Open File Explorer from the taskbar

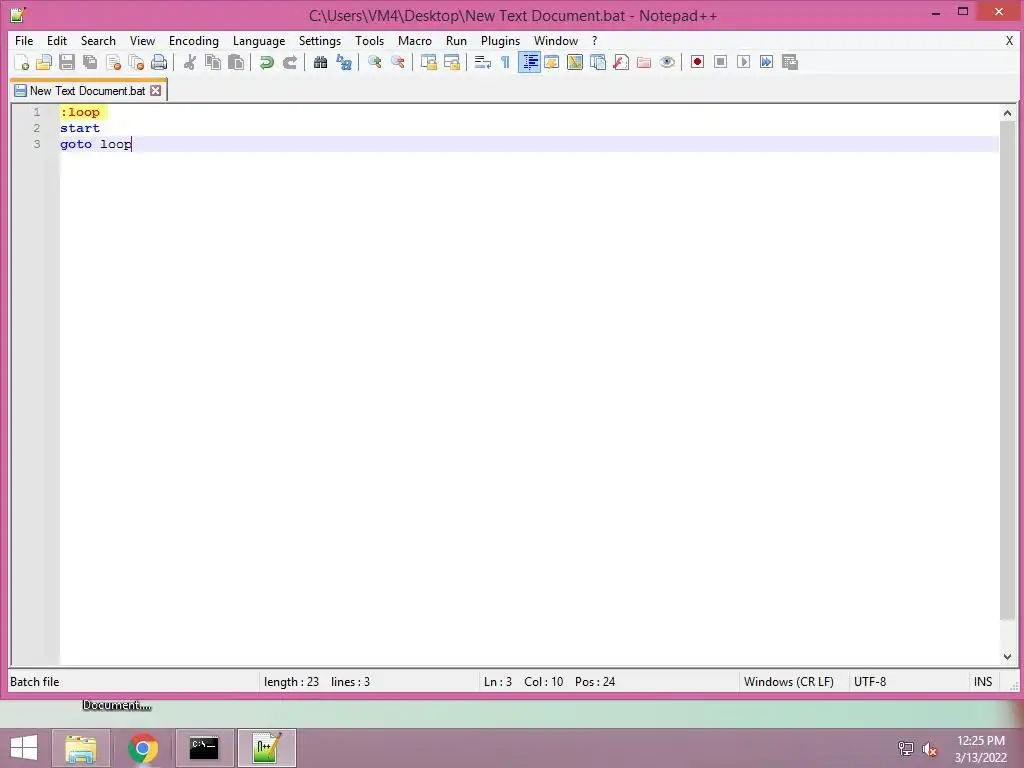tap(81, 748)
